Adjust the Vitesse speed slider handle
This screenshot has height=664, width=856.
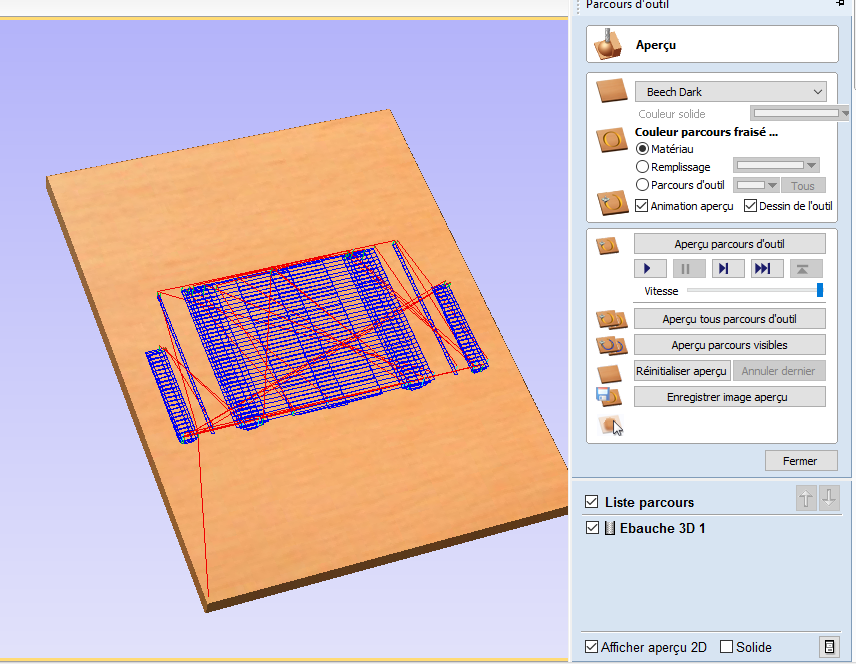819,290
